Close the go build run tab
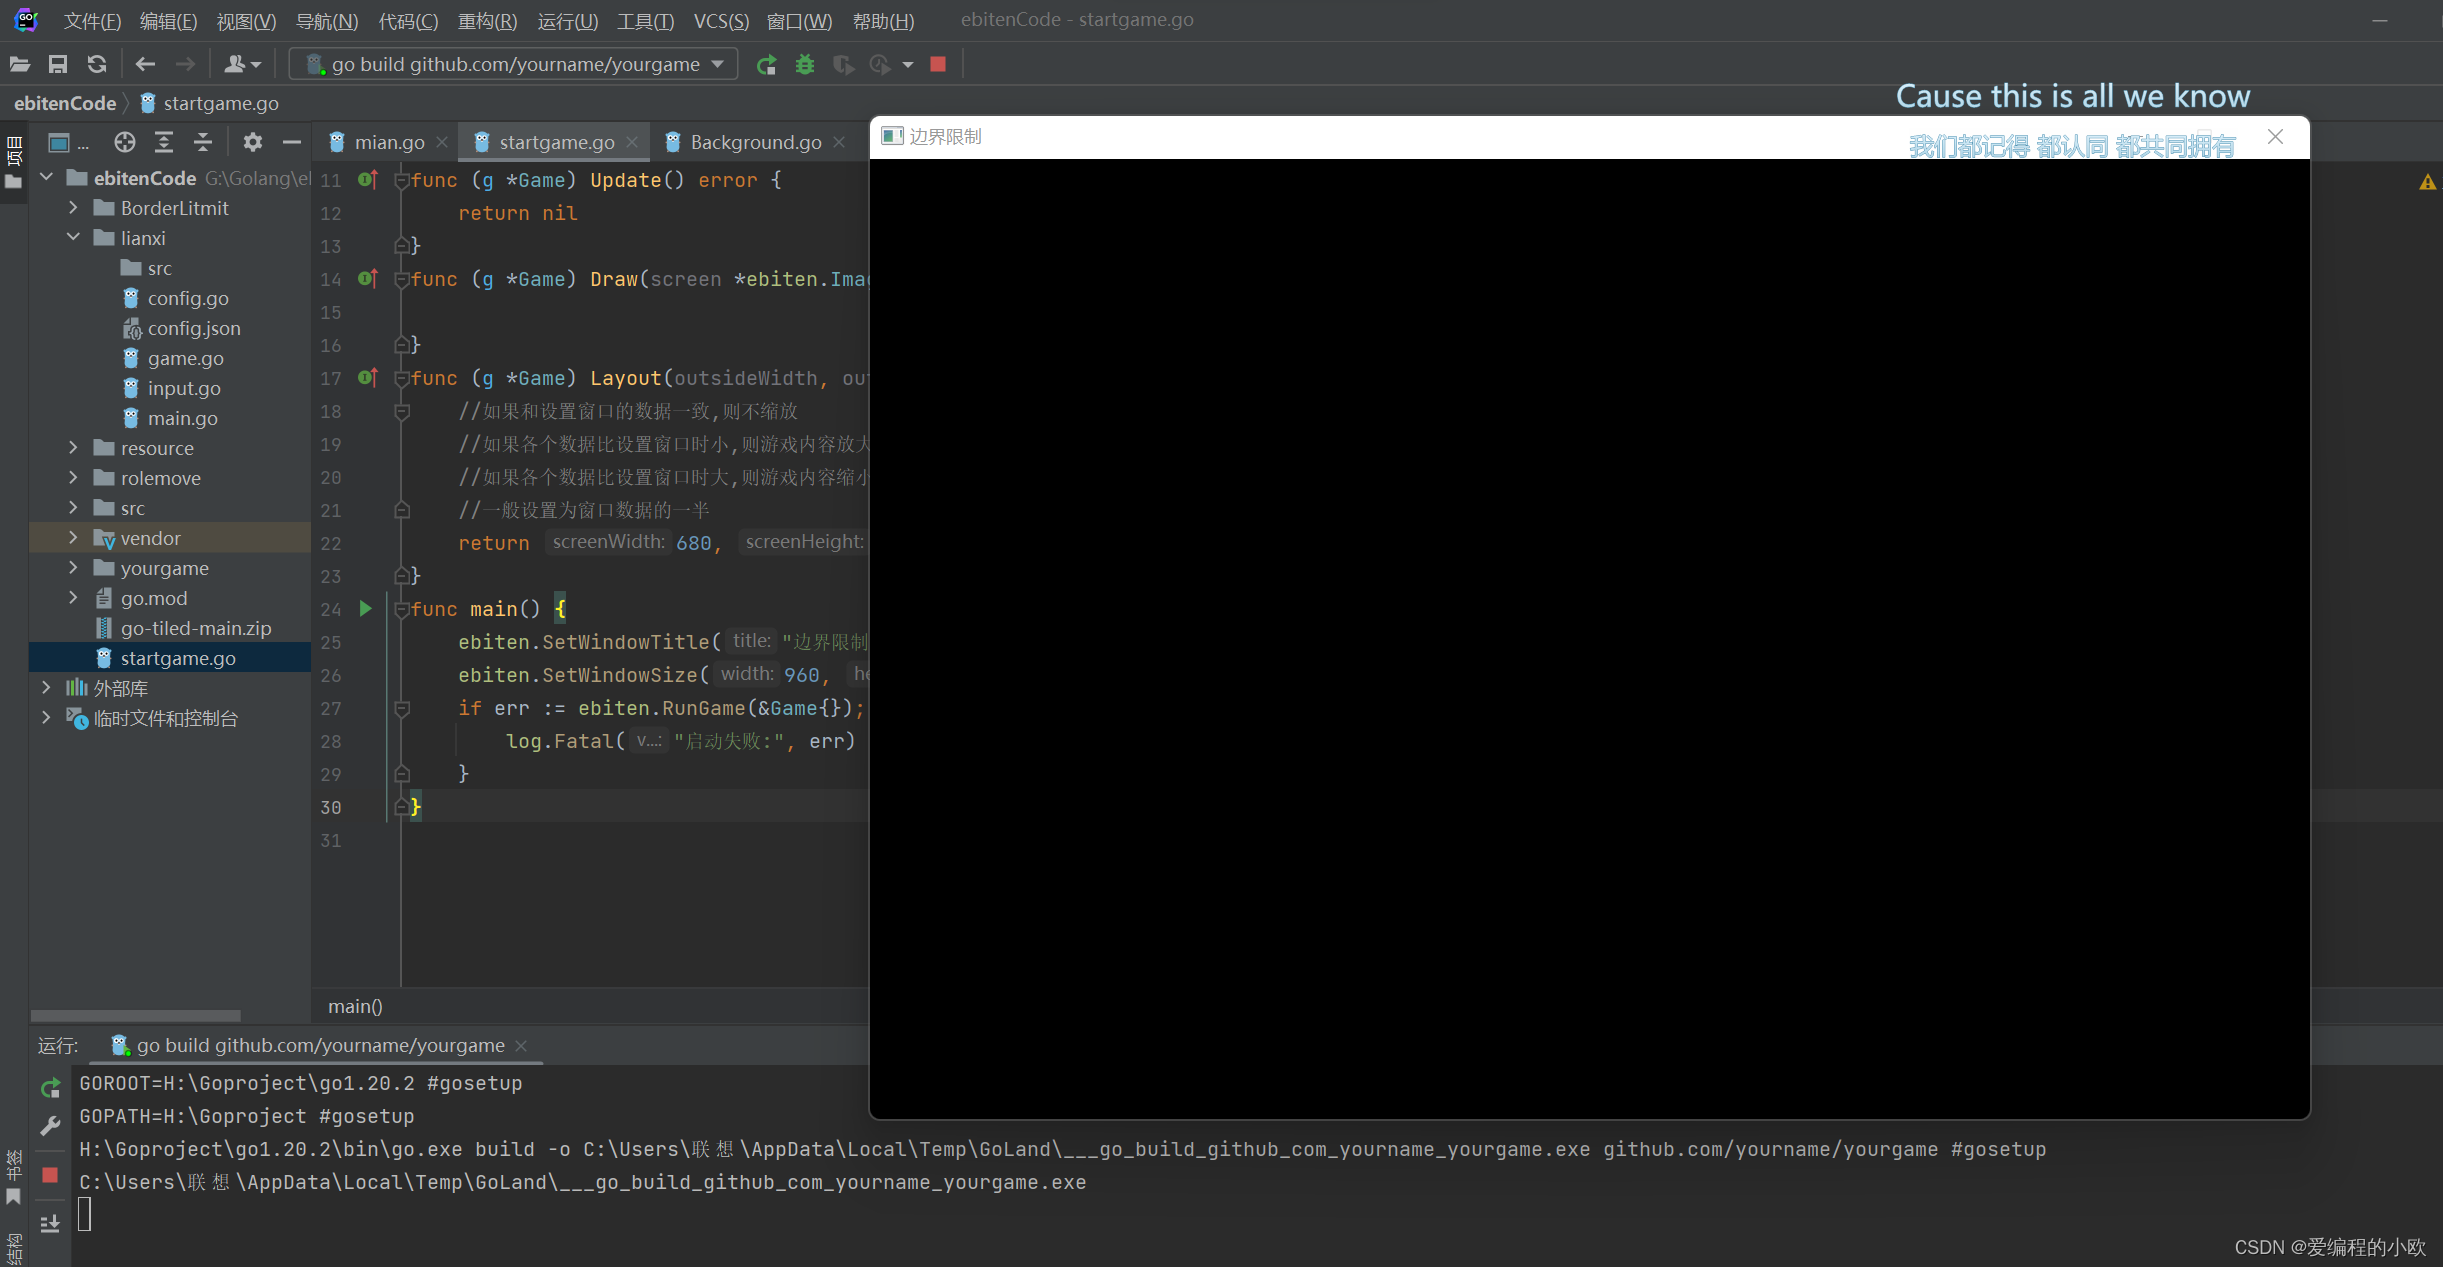 point(521,1045)
